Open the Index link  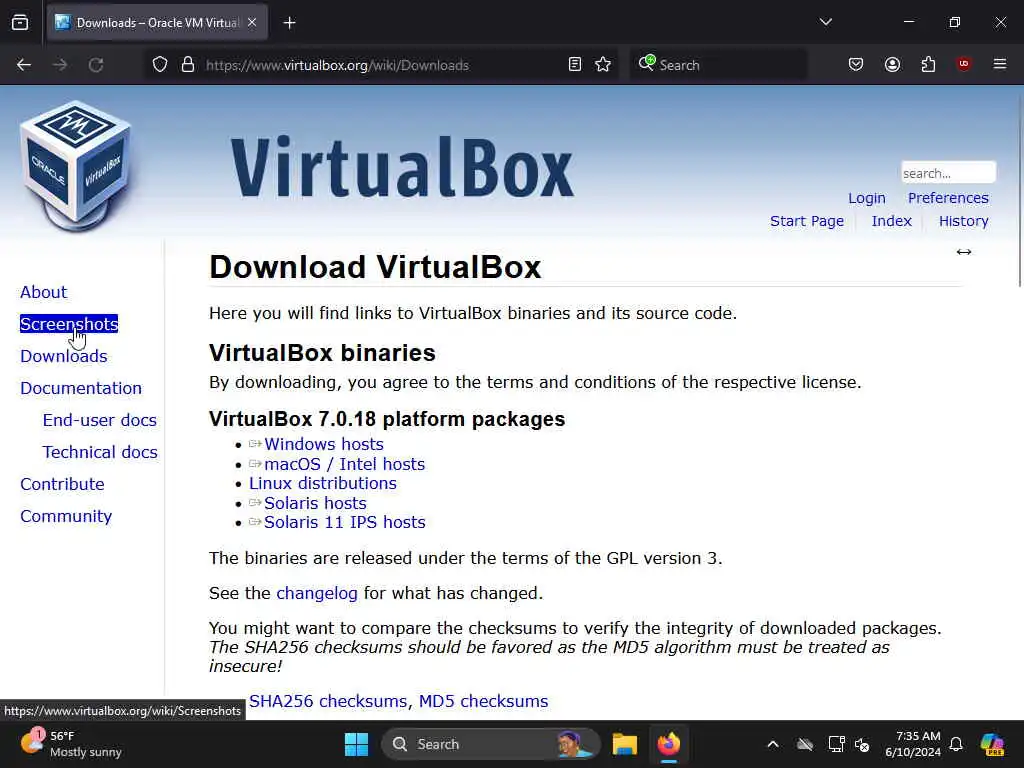tap(891, 221)
